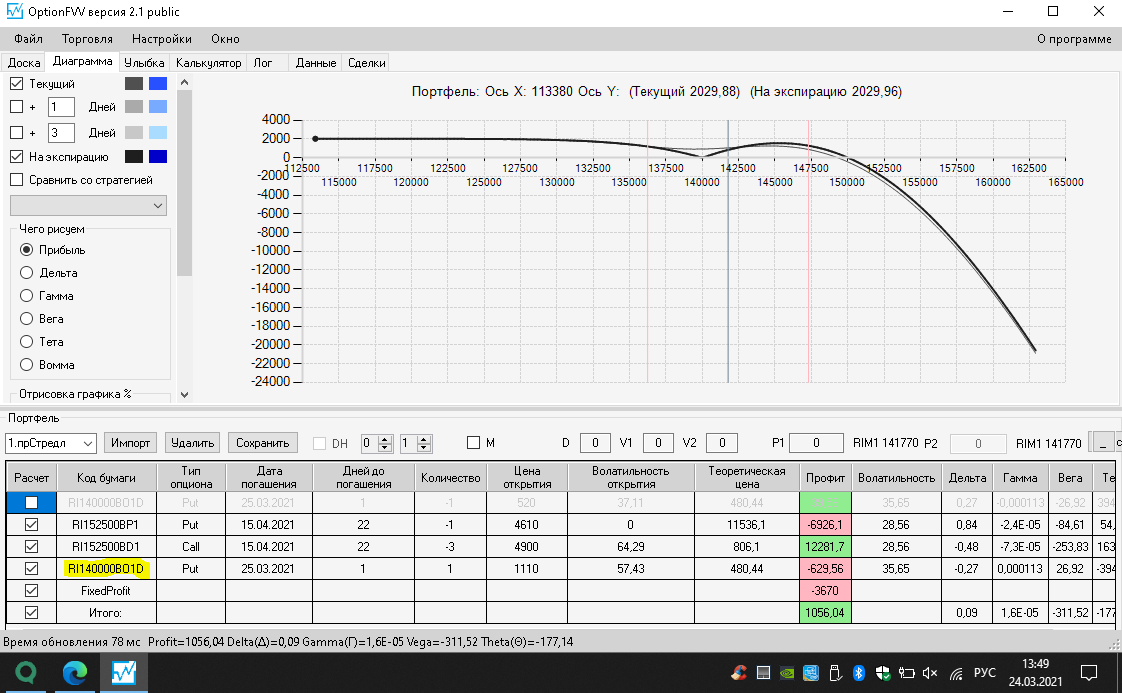Click the muted volume speaker icon
This screenshot has width=1122, height=693.
tap(930, 673)
